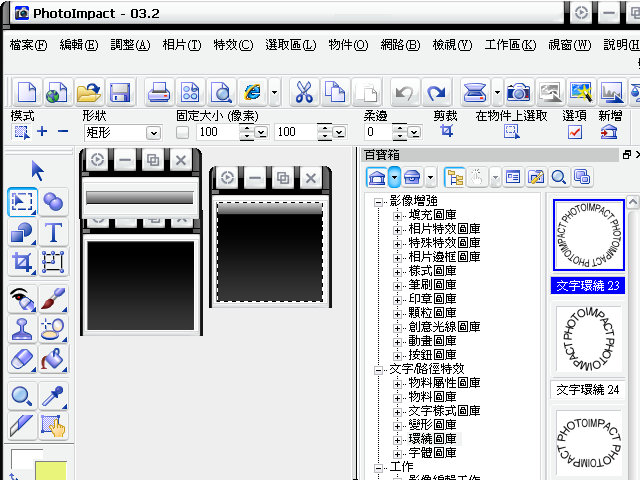Save with the floppy disk icon
The image size is (640, 480).
click(x=120, y=92)
